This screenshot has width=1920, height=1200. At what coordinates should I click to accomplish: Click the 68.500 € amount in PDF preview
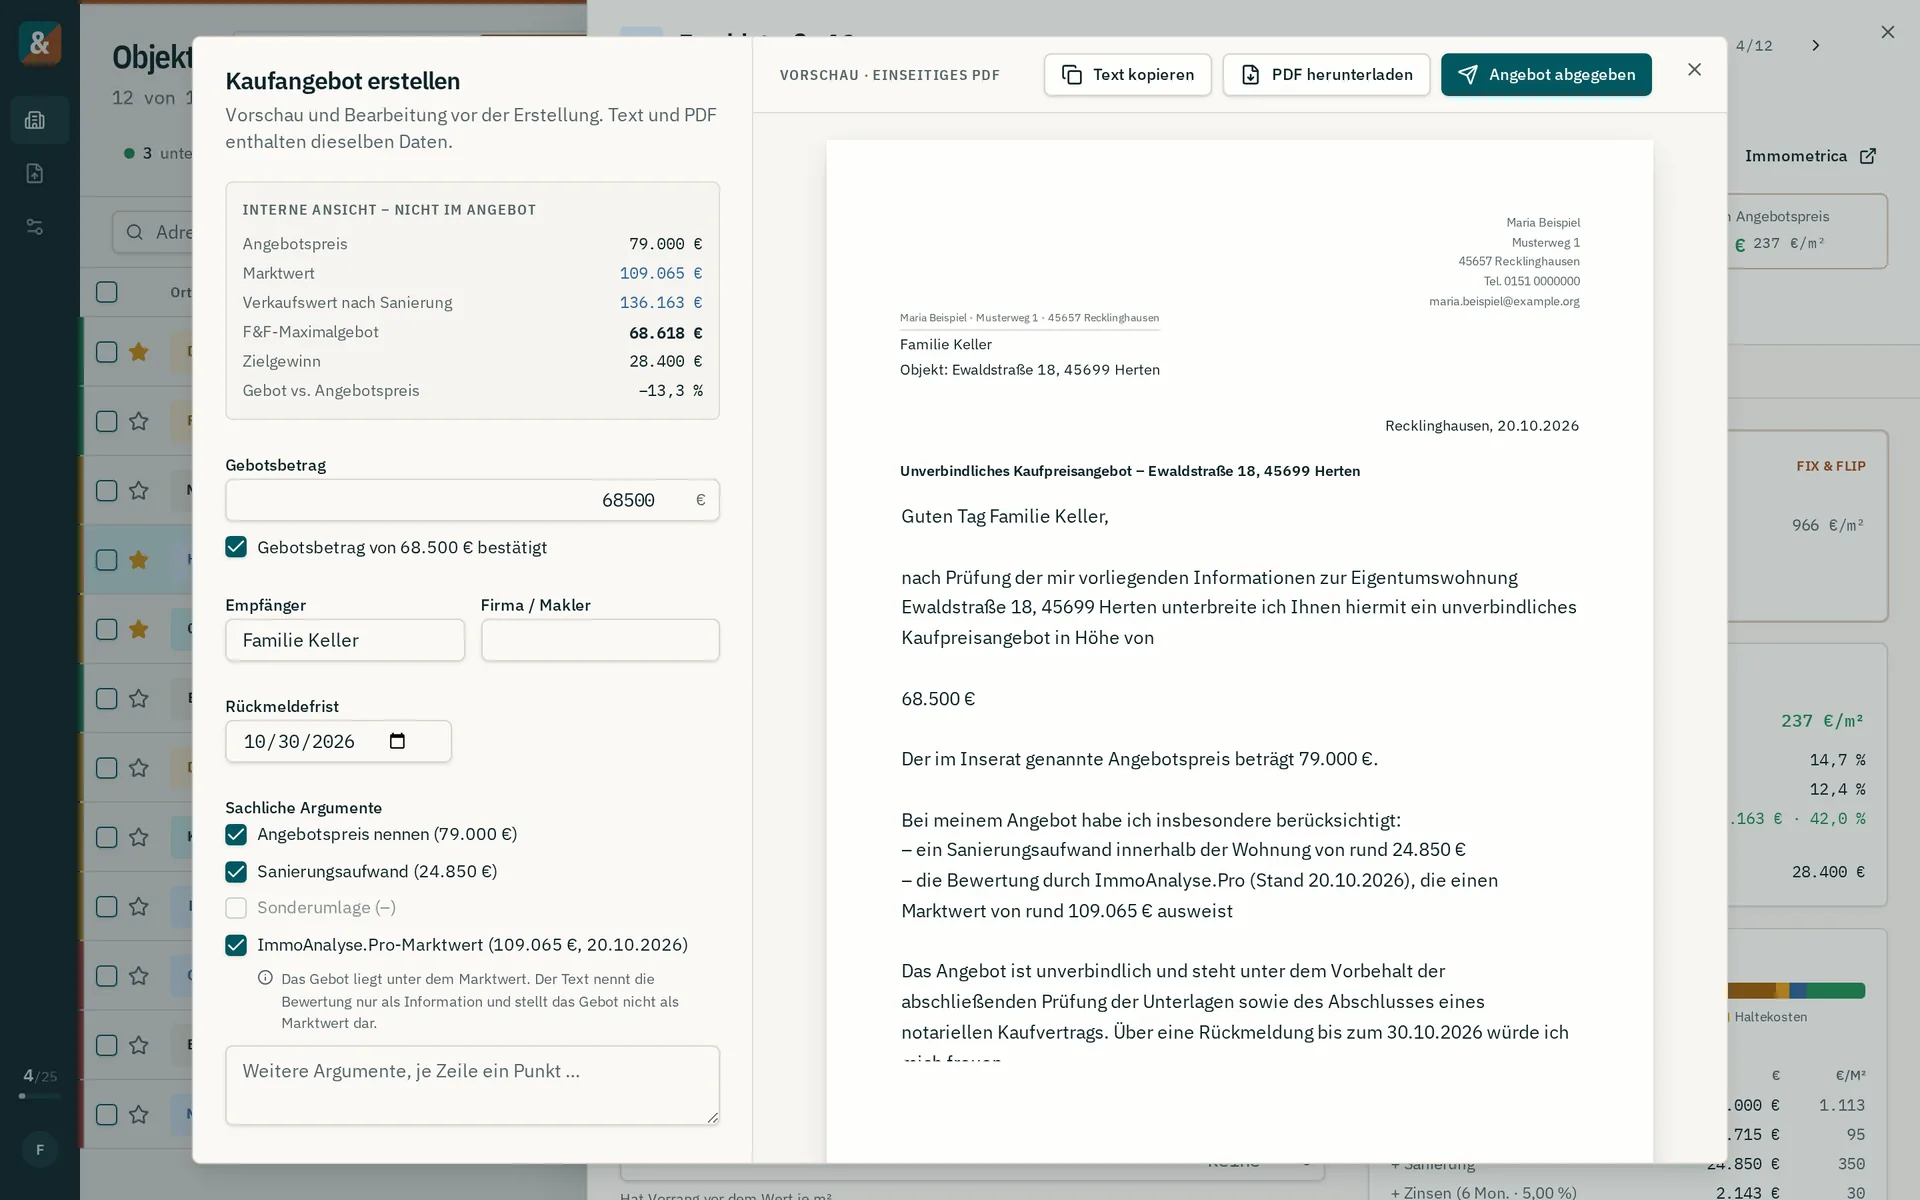(x=938, y=699)
